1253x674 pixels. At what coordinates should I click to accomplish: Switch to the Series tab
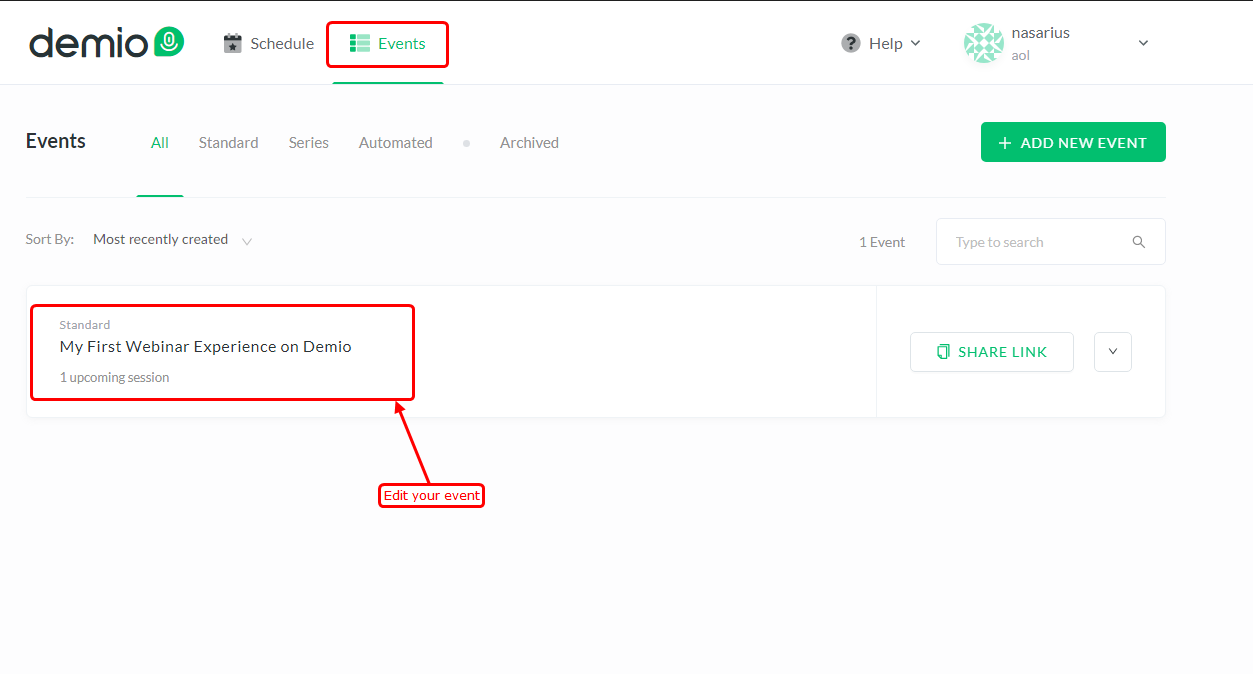[308, 143]
